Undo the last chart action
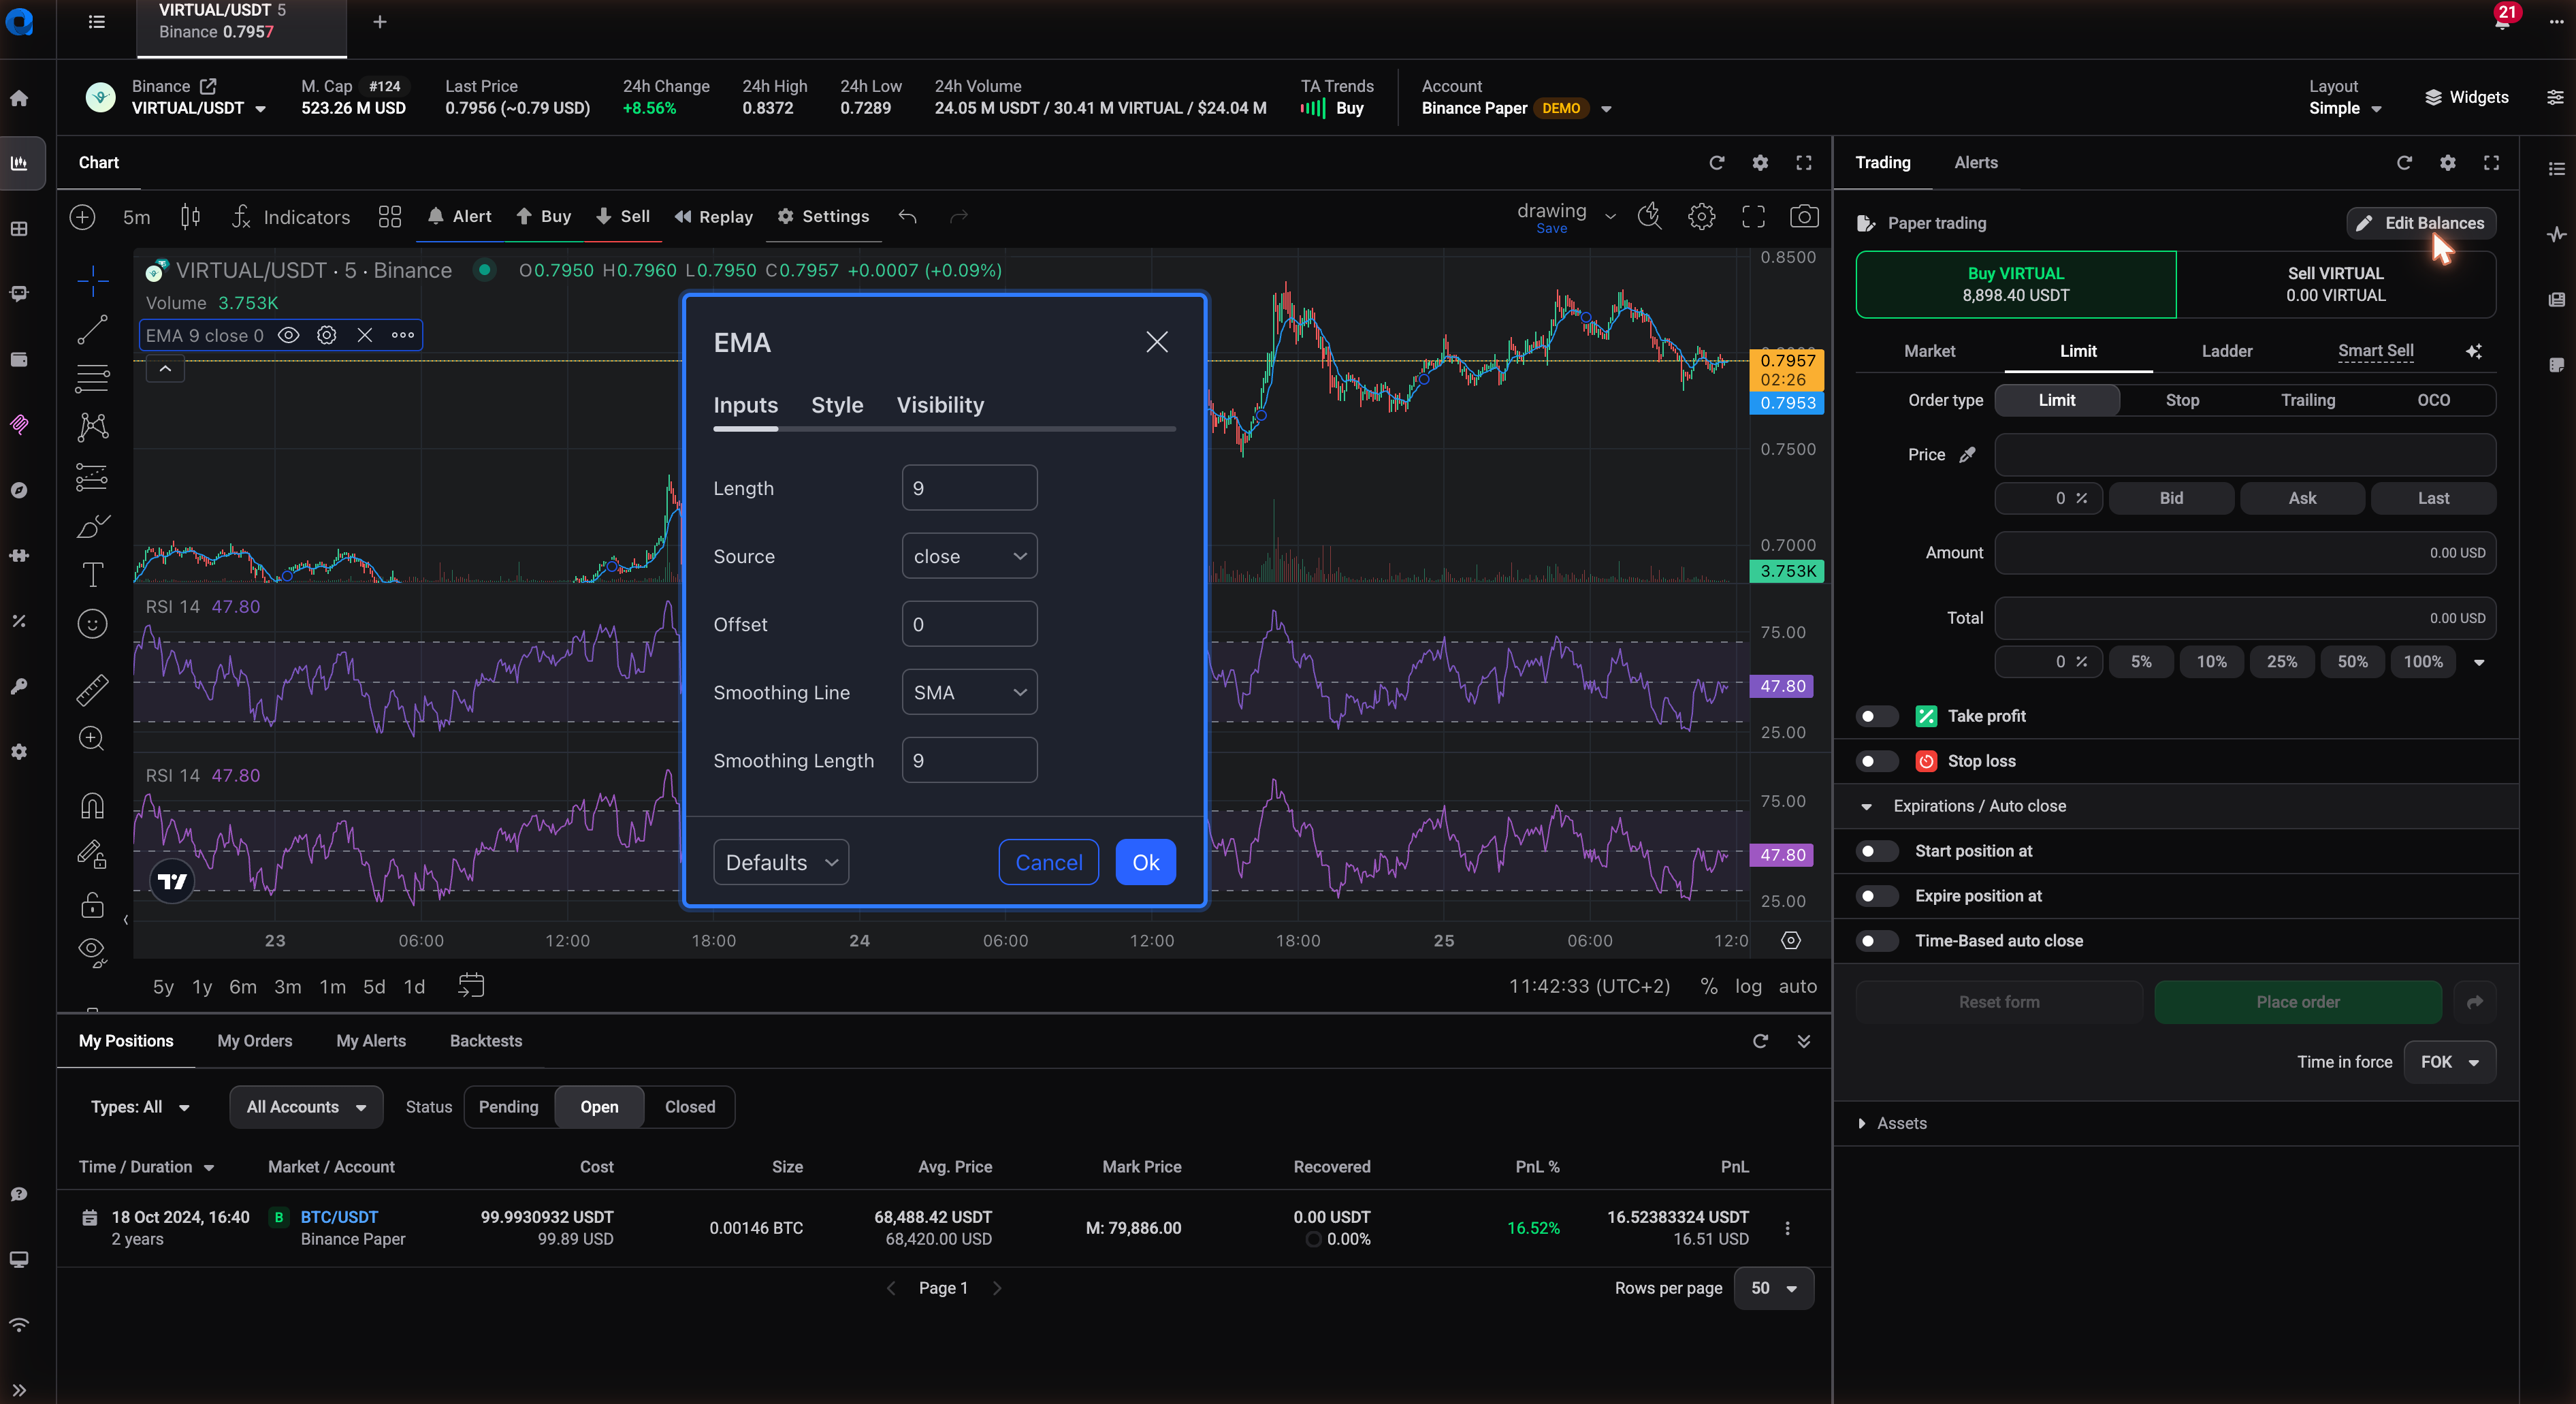The image size is (2576, 1404). pos(907,217)
